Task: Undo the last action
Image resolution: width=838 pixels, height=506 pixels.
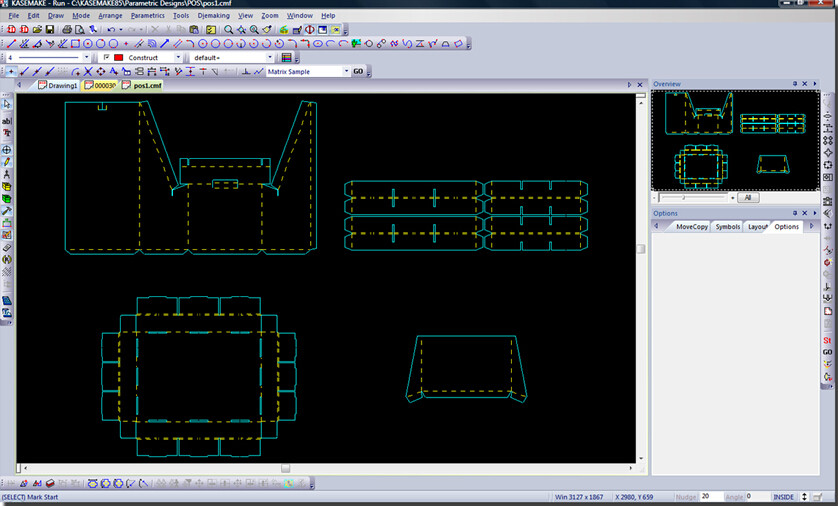Action: [x=111, y=29]
